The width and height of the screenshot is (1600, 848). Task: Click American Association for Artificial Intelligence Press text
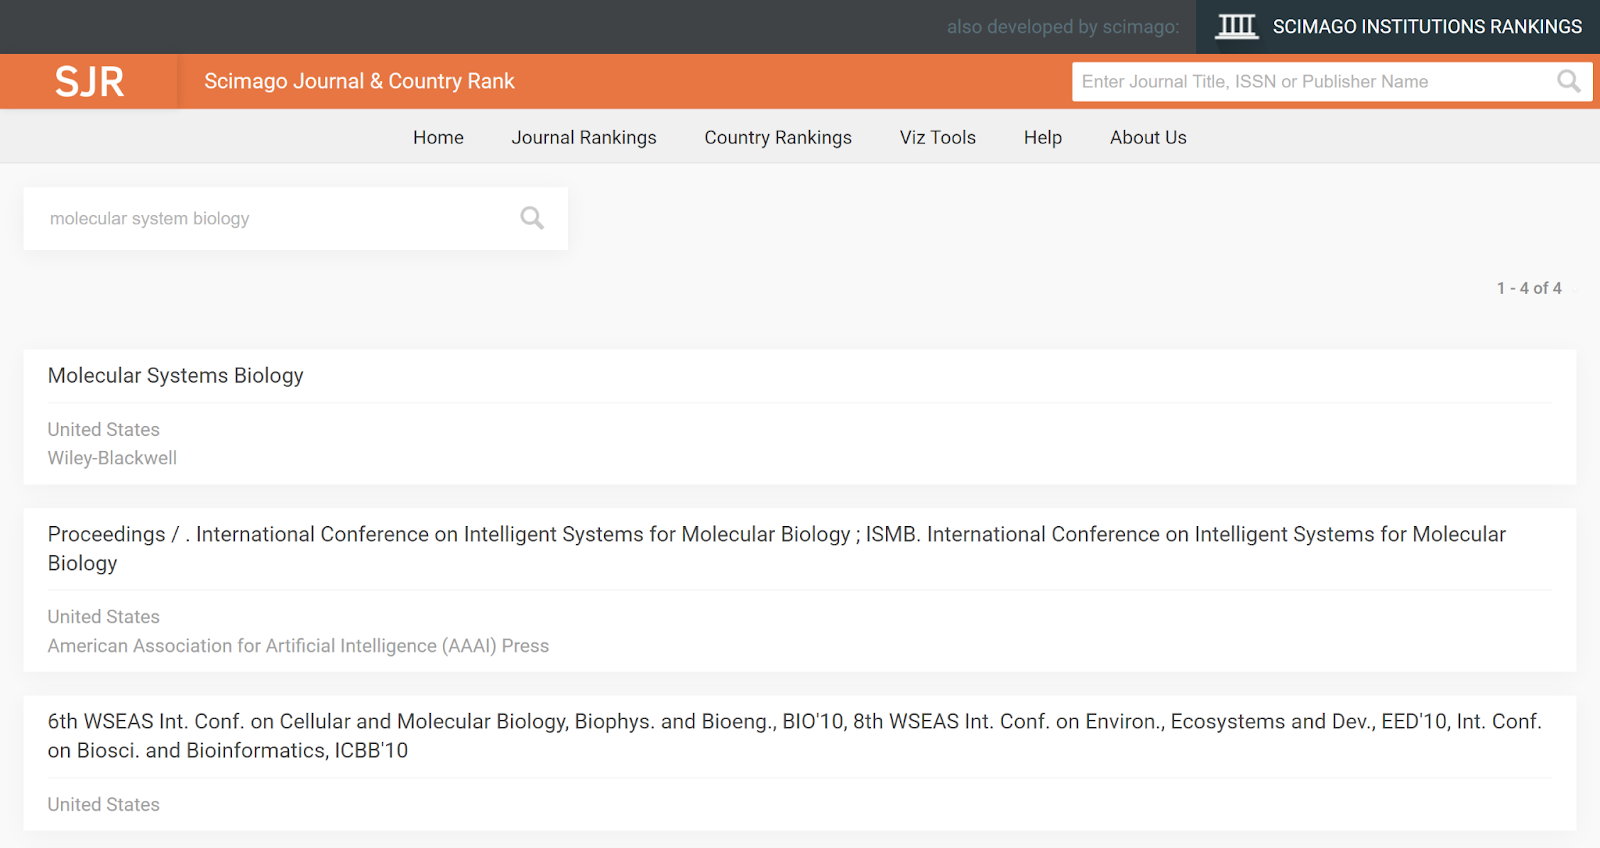pos(298,646)
